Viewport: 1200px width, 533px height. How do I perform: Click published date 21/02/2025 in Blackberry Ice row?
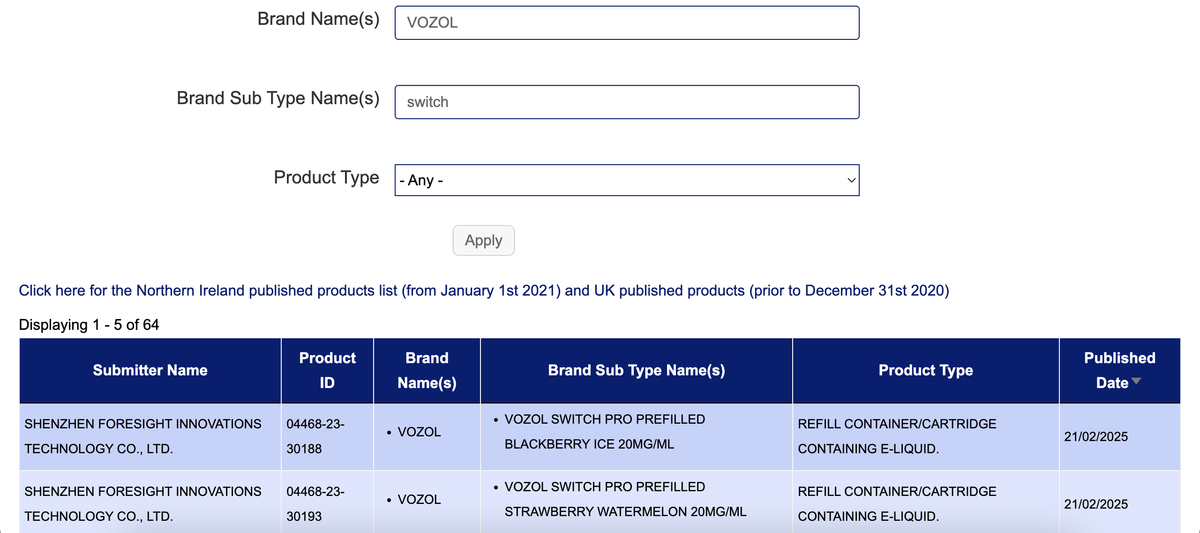coord(1095,437)
